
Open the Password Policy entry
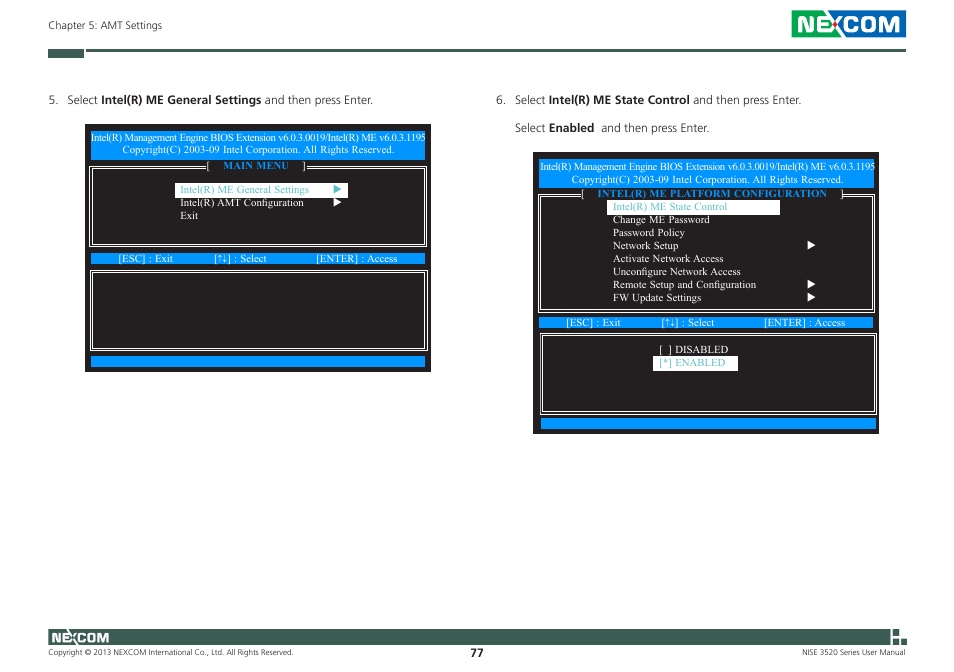click(649, 232)
